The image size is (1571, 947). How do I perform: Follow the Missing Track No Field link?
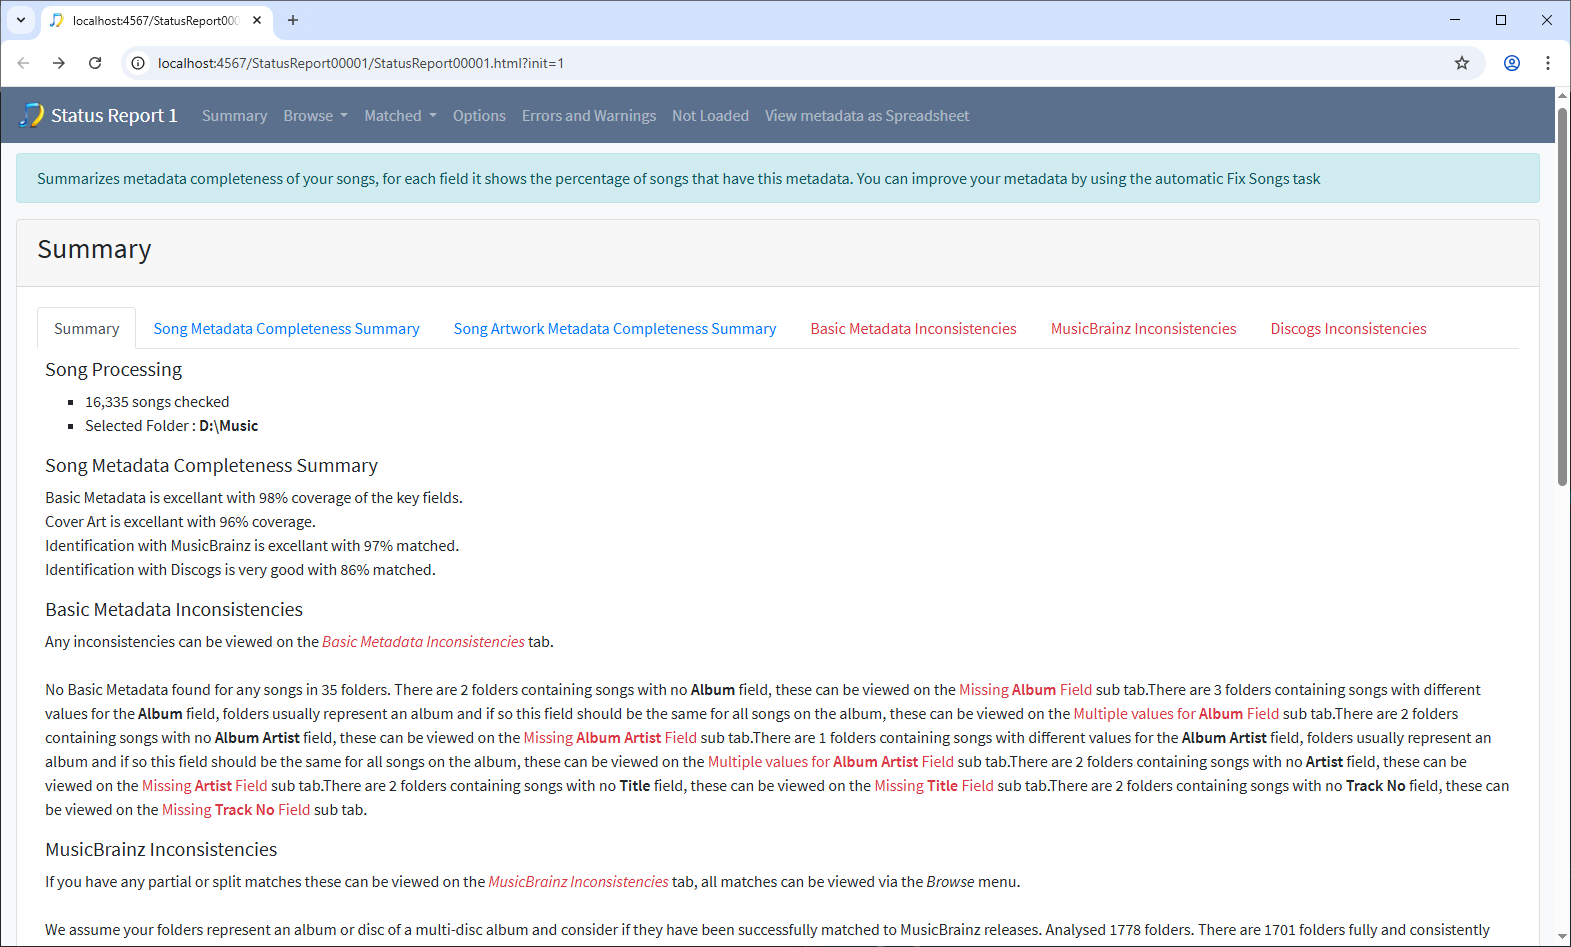pyautogui.click(x=236, y=810)
